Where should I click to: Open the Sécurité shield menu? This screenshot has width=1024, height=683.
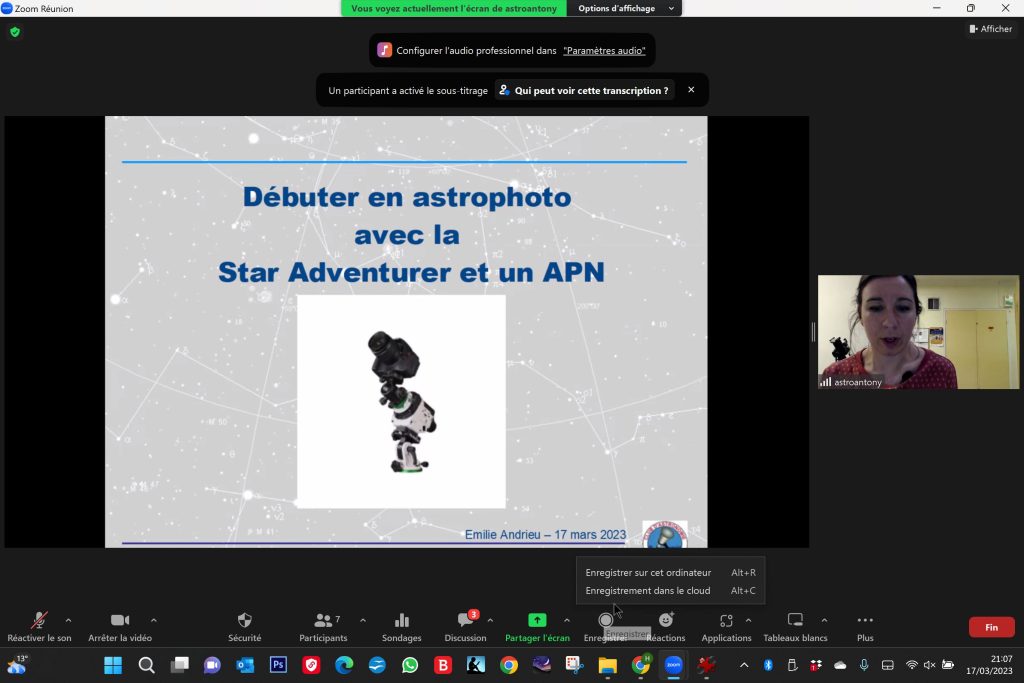pyautogui.click(x=244, y=626)
